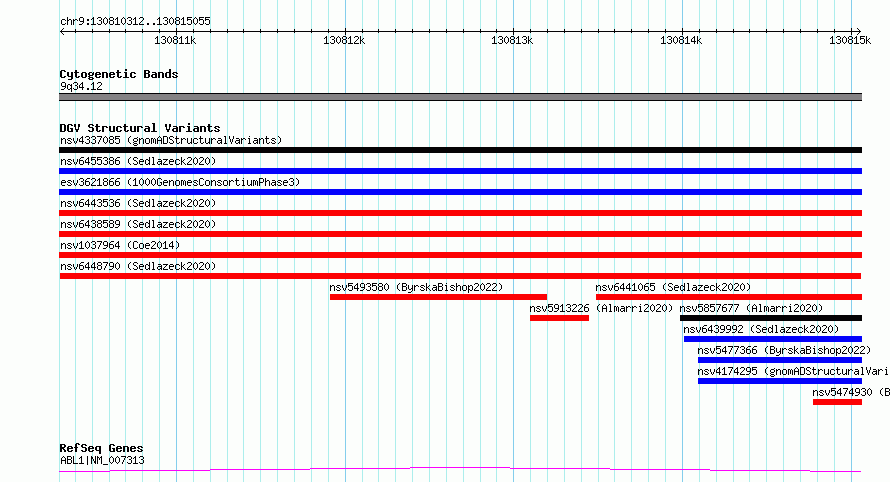The height and width of the screenshot is (482, 890).
Task: Open the nsv5493580 (ByrskaBishop2022) label
Action: [416, 287]
